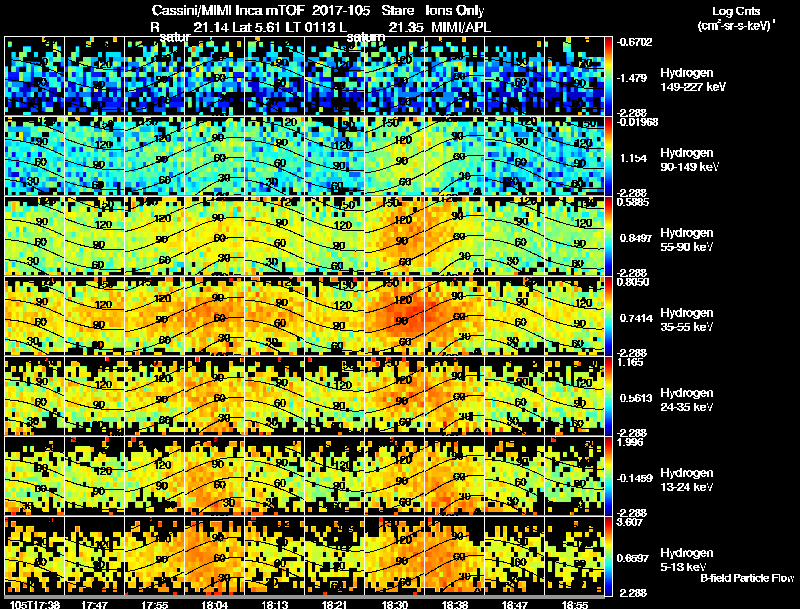Open the 90-149 keV image panel at 18:13

(x=275, y=156)
